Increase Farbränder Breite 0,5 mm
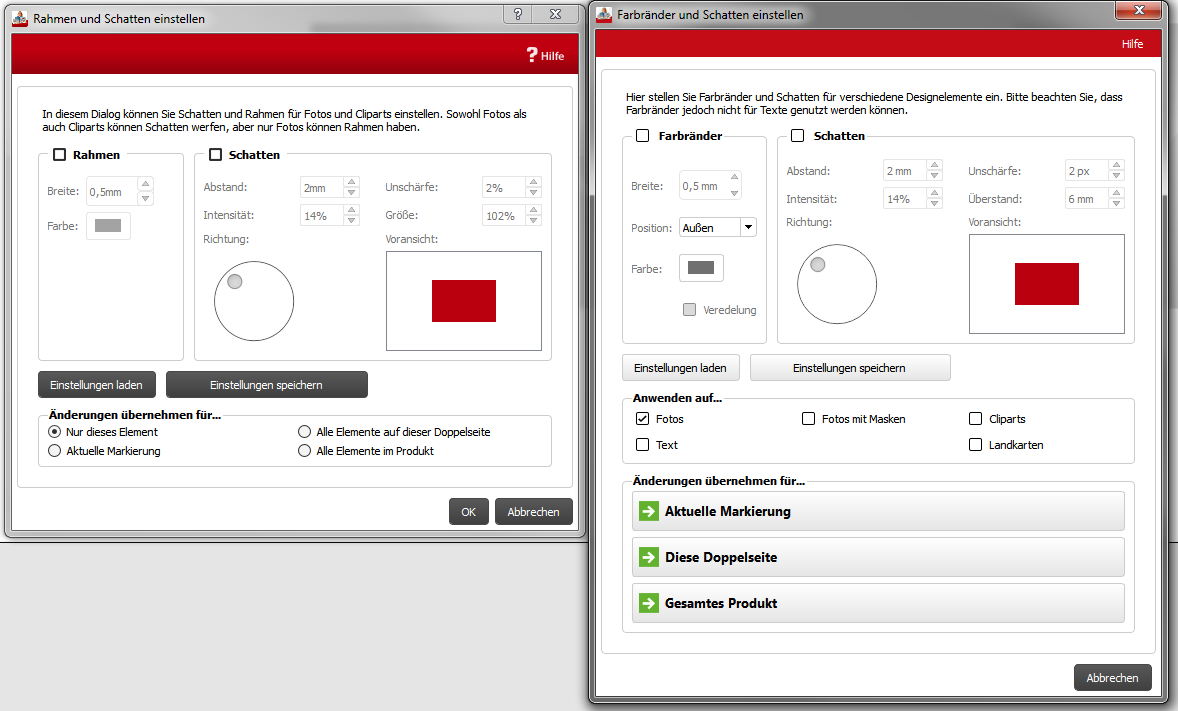Viewport: 1178px width, 711px height. point(735,177)
